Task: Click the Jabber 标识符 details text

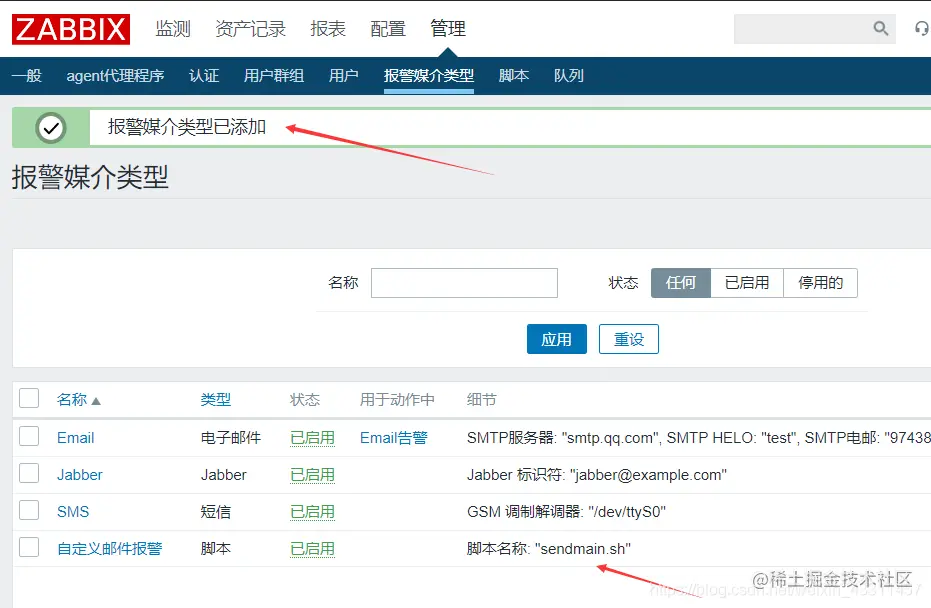Action: click(x=597, y=474)
